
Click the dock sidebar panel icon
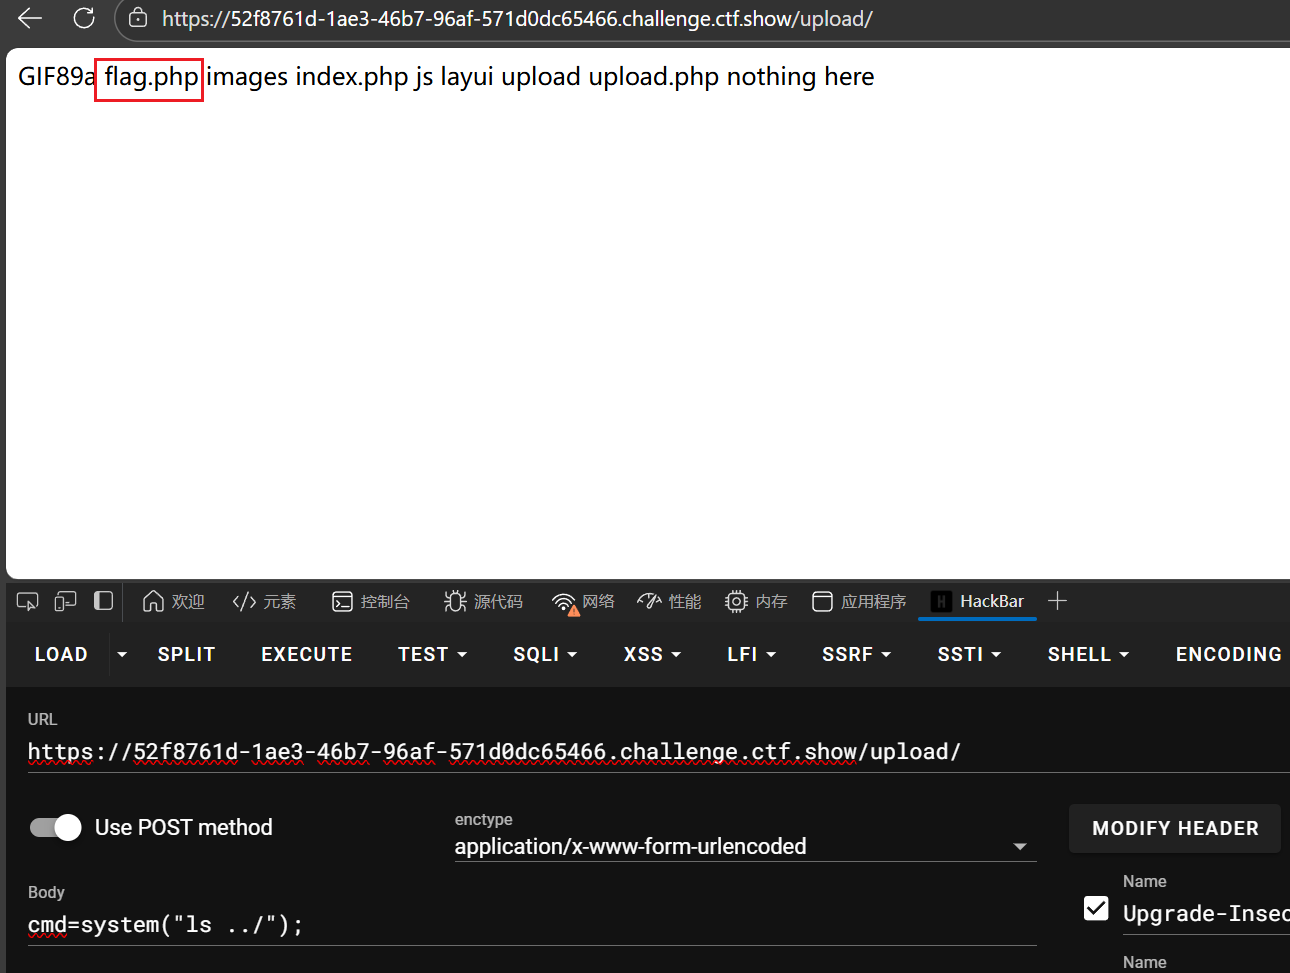103,601
